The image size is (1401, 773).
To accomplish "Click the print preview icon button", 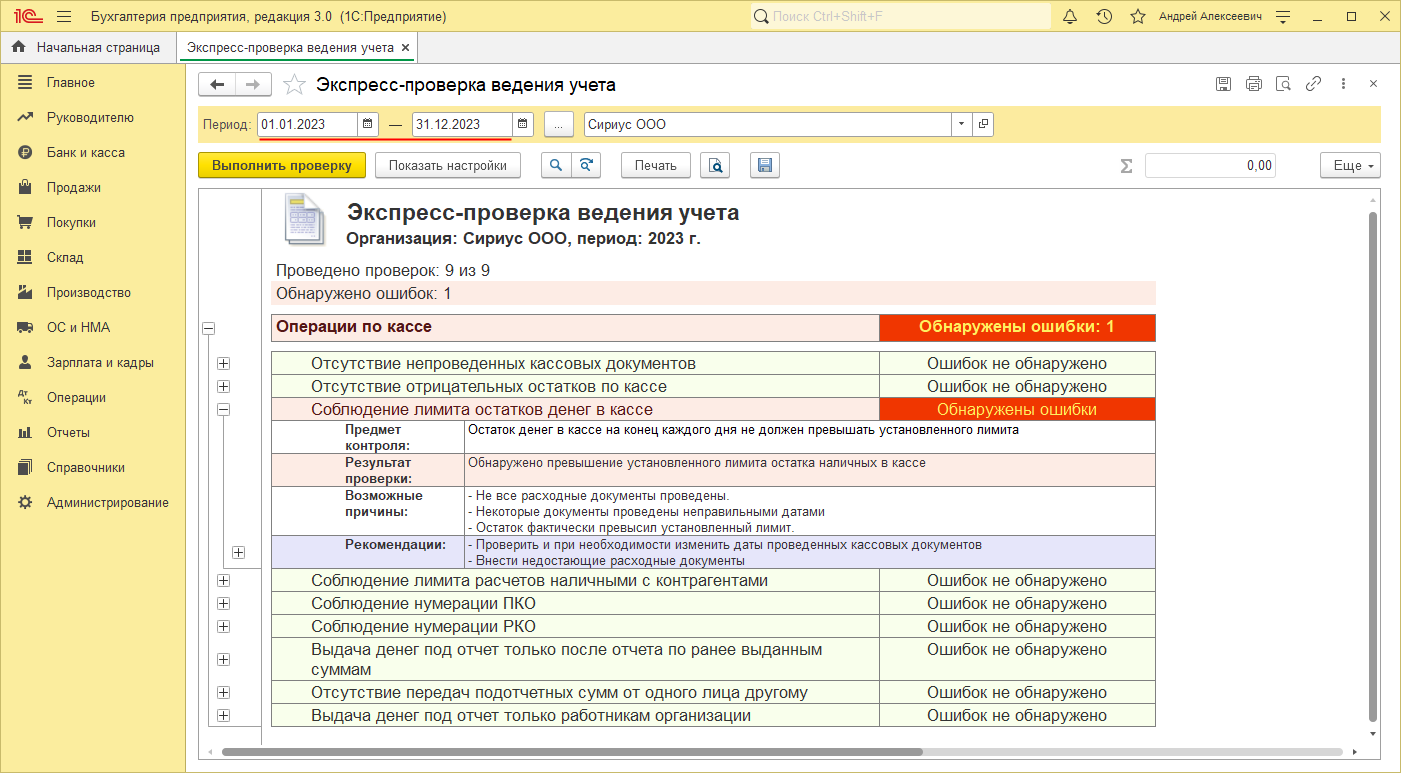I will click(715, 166).
